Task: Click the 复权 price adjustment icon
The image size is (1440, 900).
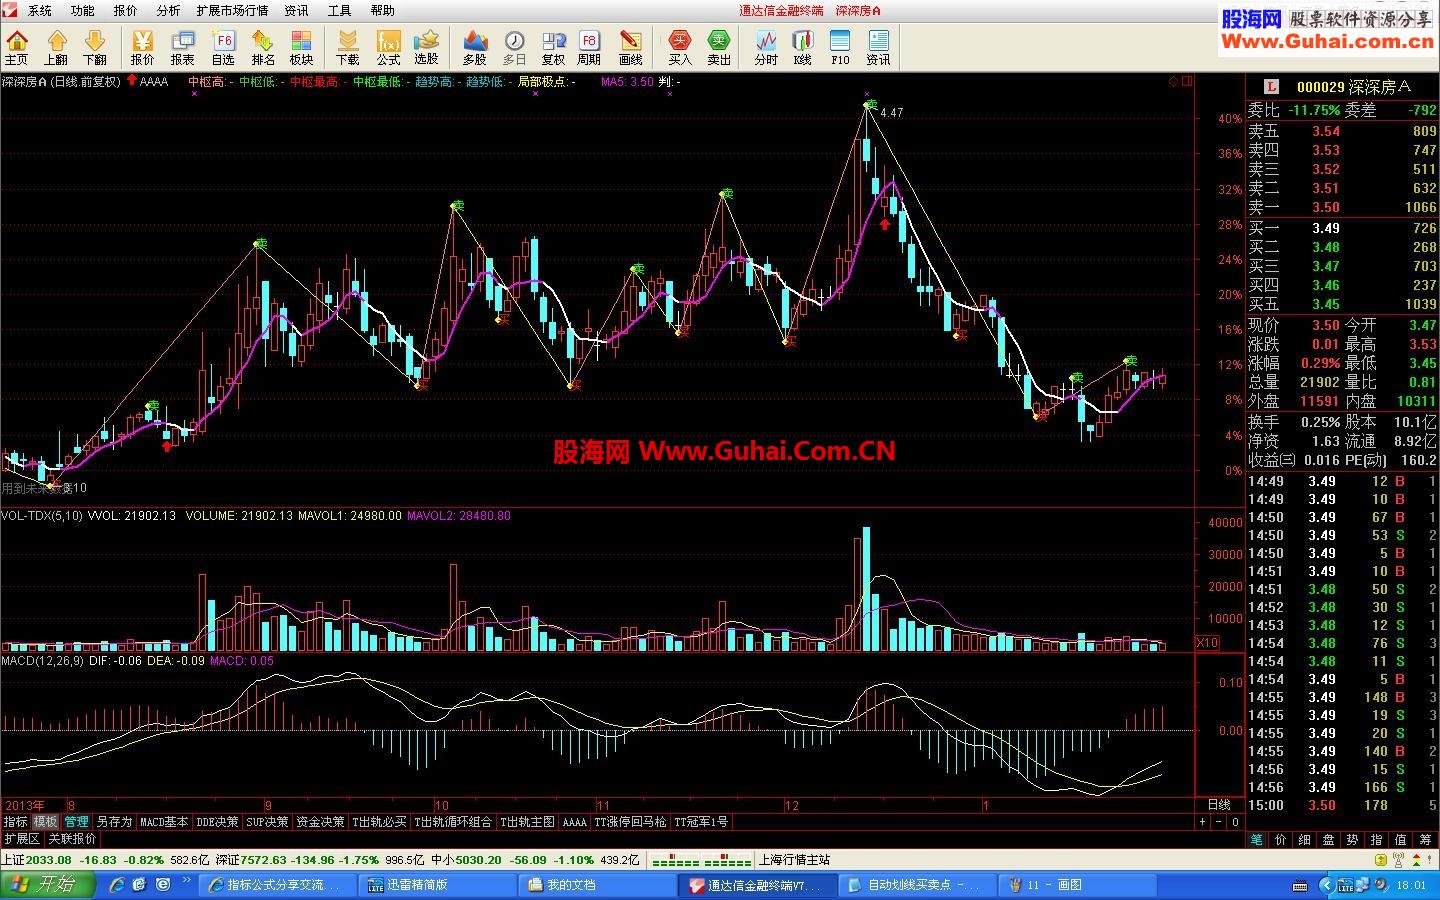Action: coord(553,46)
